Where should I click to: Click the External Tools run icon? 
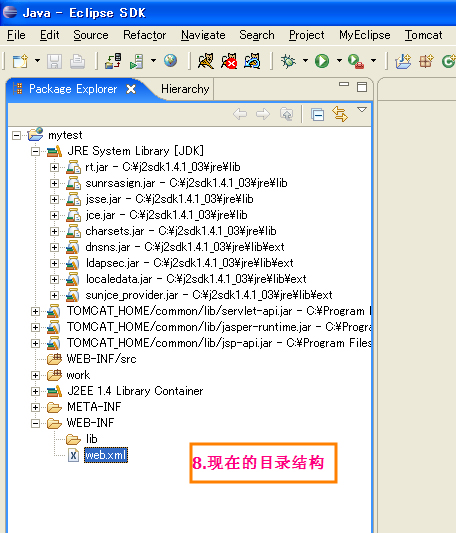pos(356,62)
